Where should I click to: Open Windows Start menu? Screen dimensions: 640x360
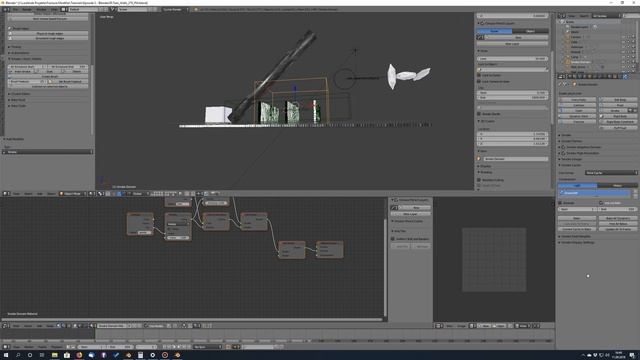(x=6, y=355)
